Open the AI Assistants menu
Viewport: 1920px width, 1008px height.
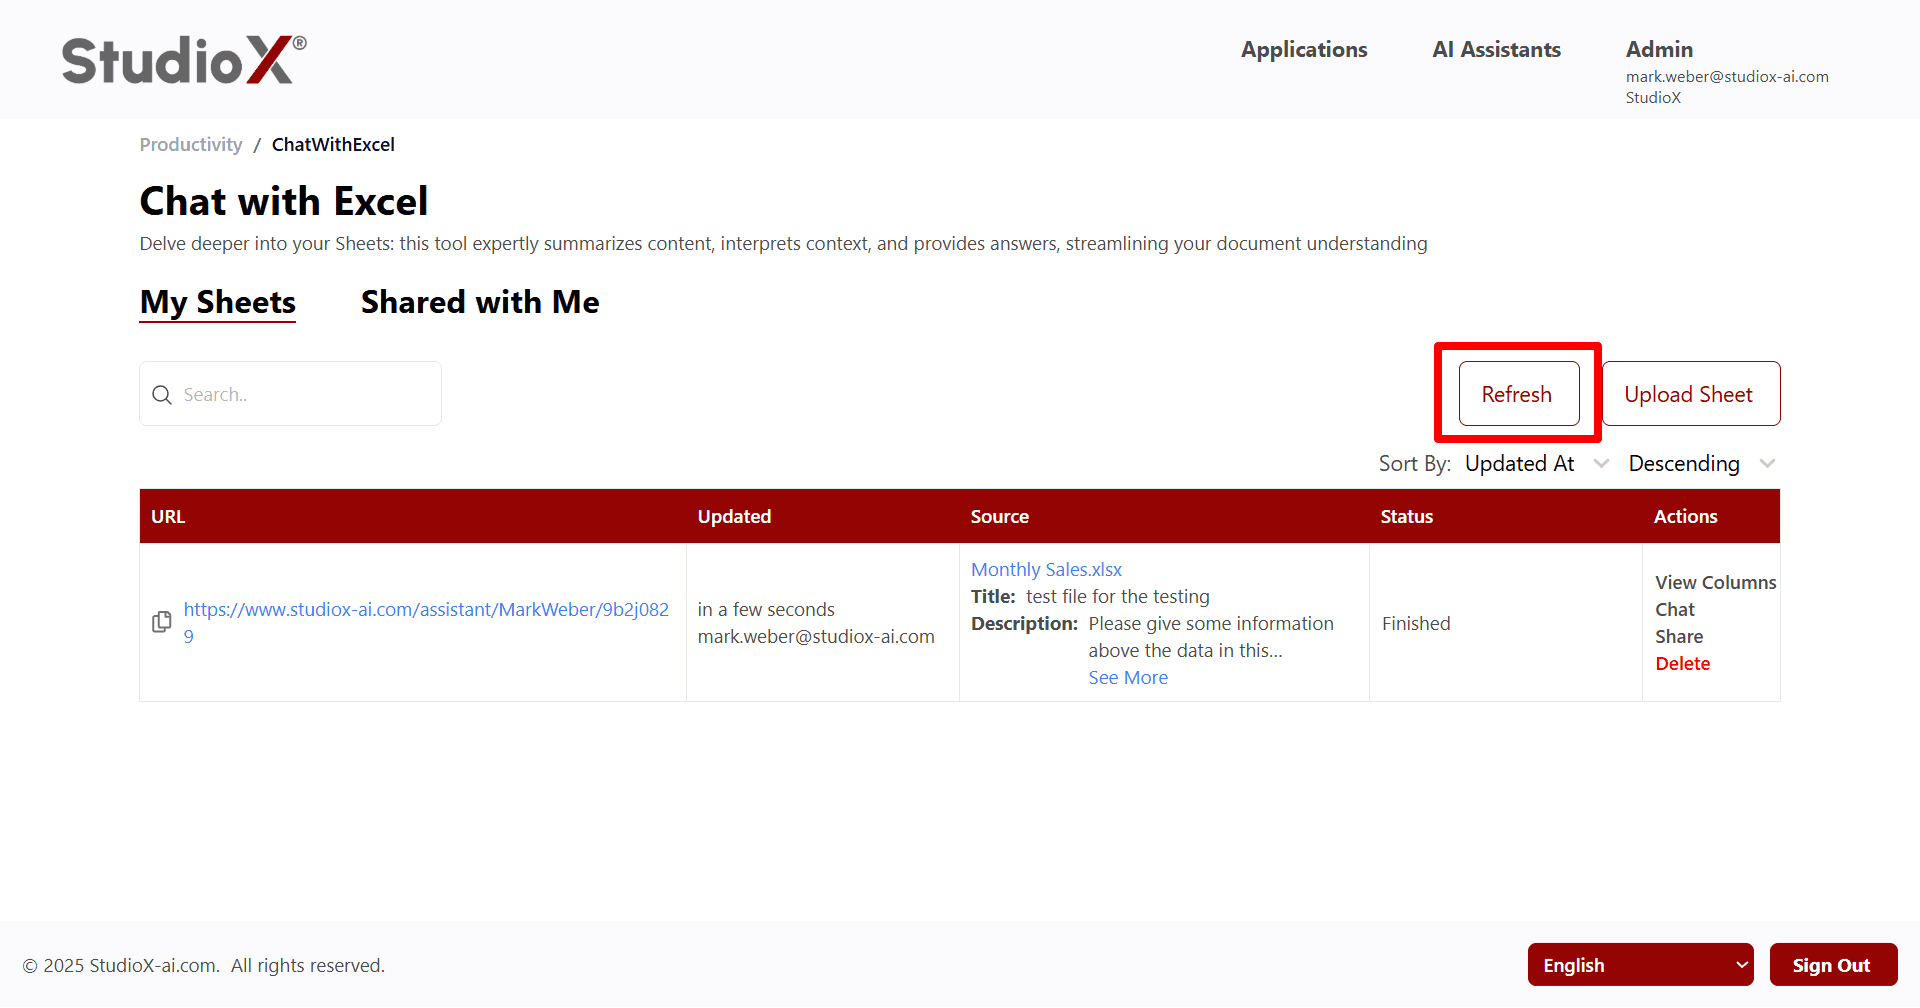click(1496, 50)
